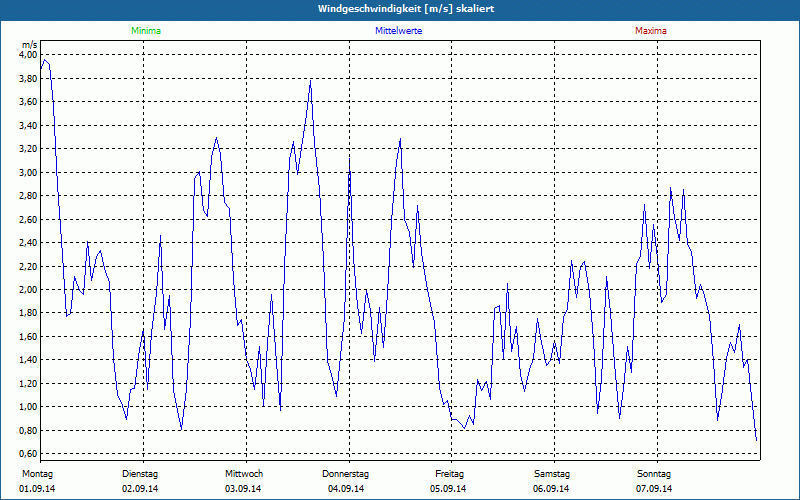Click the 2,00 y-axis value
Screen dimensions: 800x500
coord(29,290)
